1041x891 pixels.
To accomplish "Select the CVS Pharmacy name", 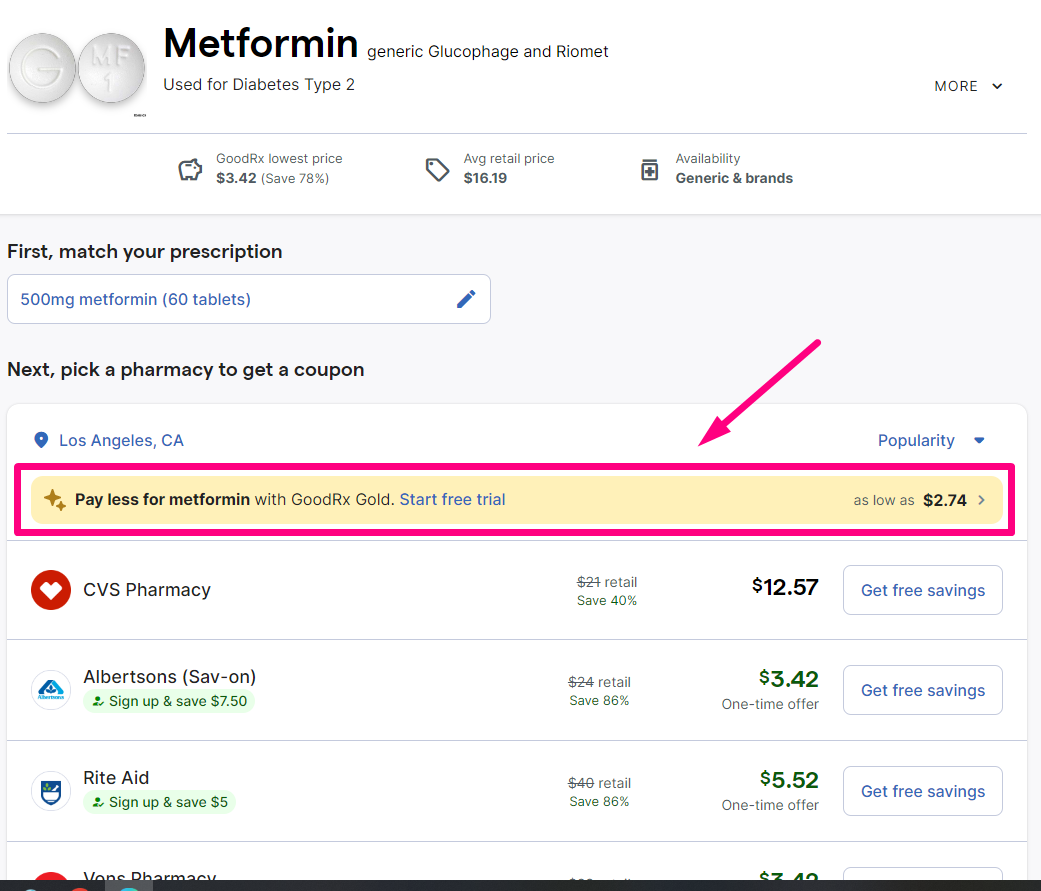I will pos(147,590).
